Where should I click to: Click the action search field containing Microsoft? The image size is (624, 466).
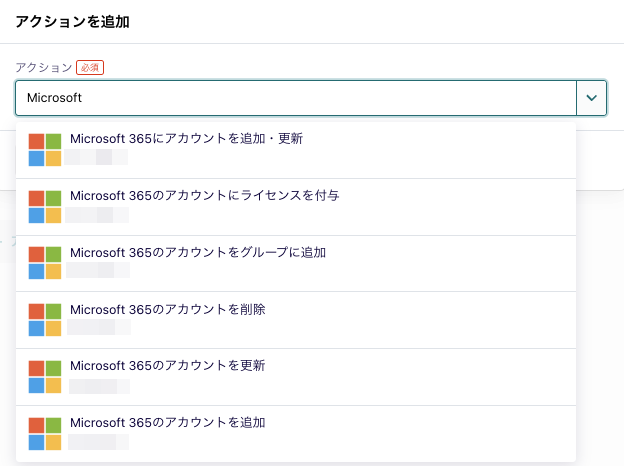click(296, 98)
